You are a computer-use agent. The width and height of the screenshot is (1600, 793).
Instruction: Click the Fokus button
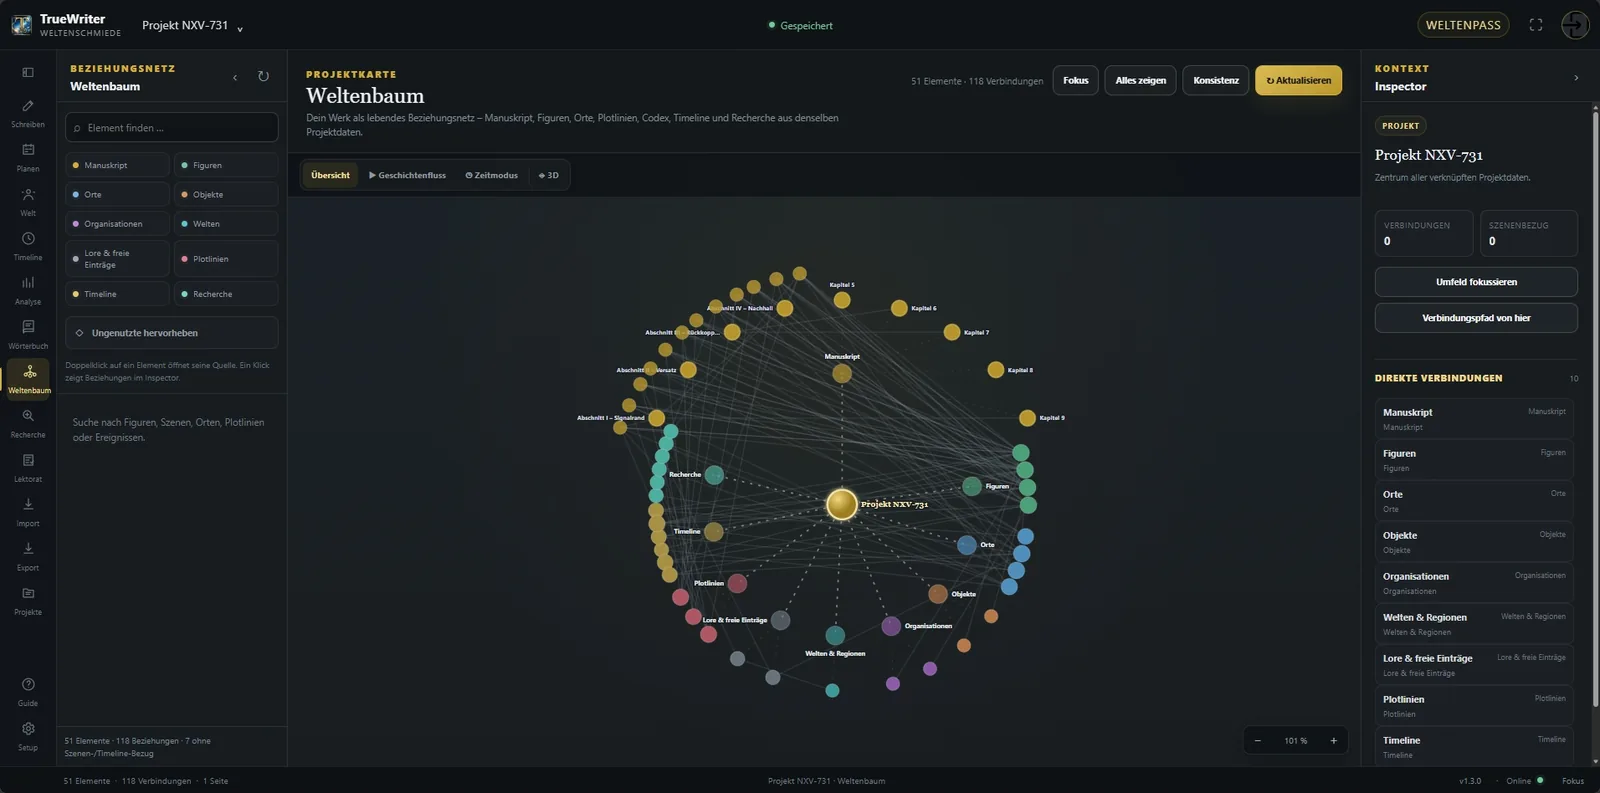coord(1076,80)
